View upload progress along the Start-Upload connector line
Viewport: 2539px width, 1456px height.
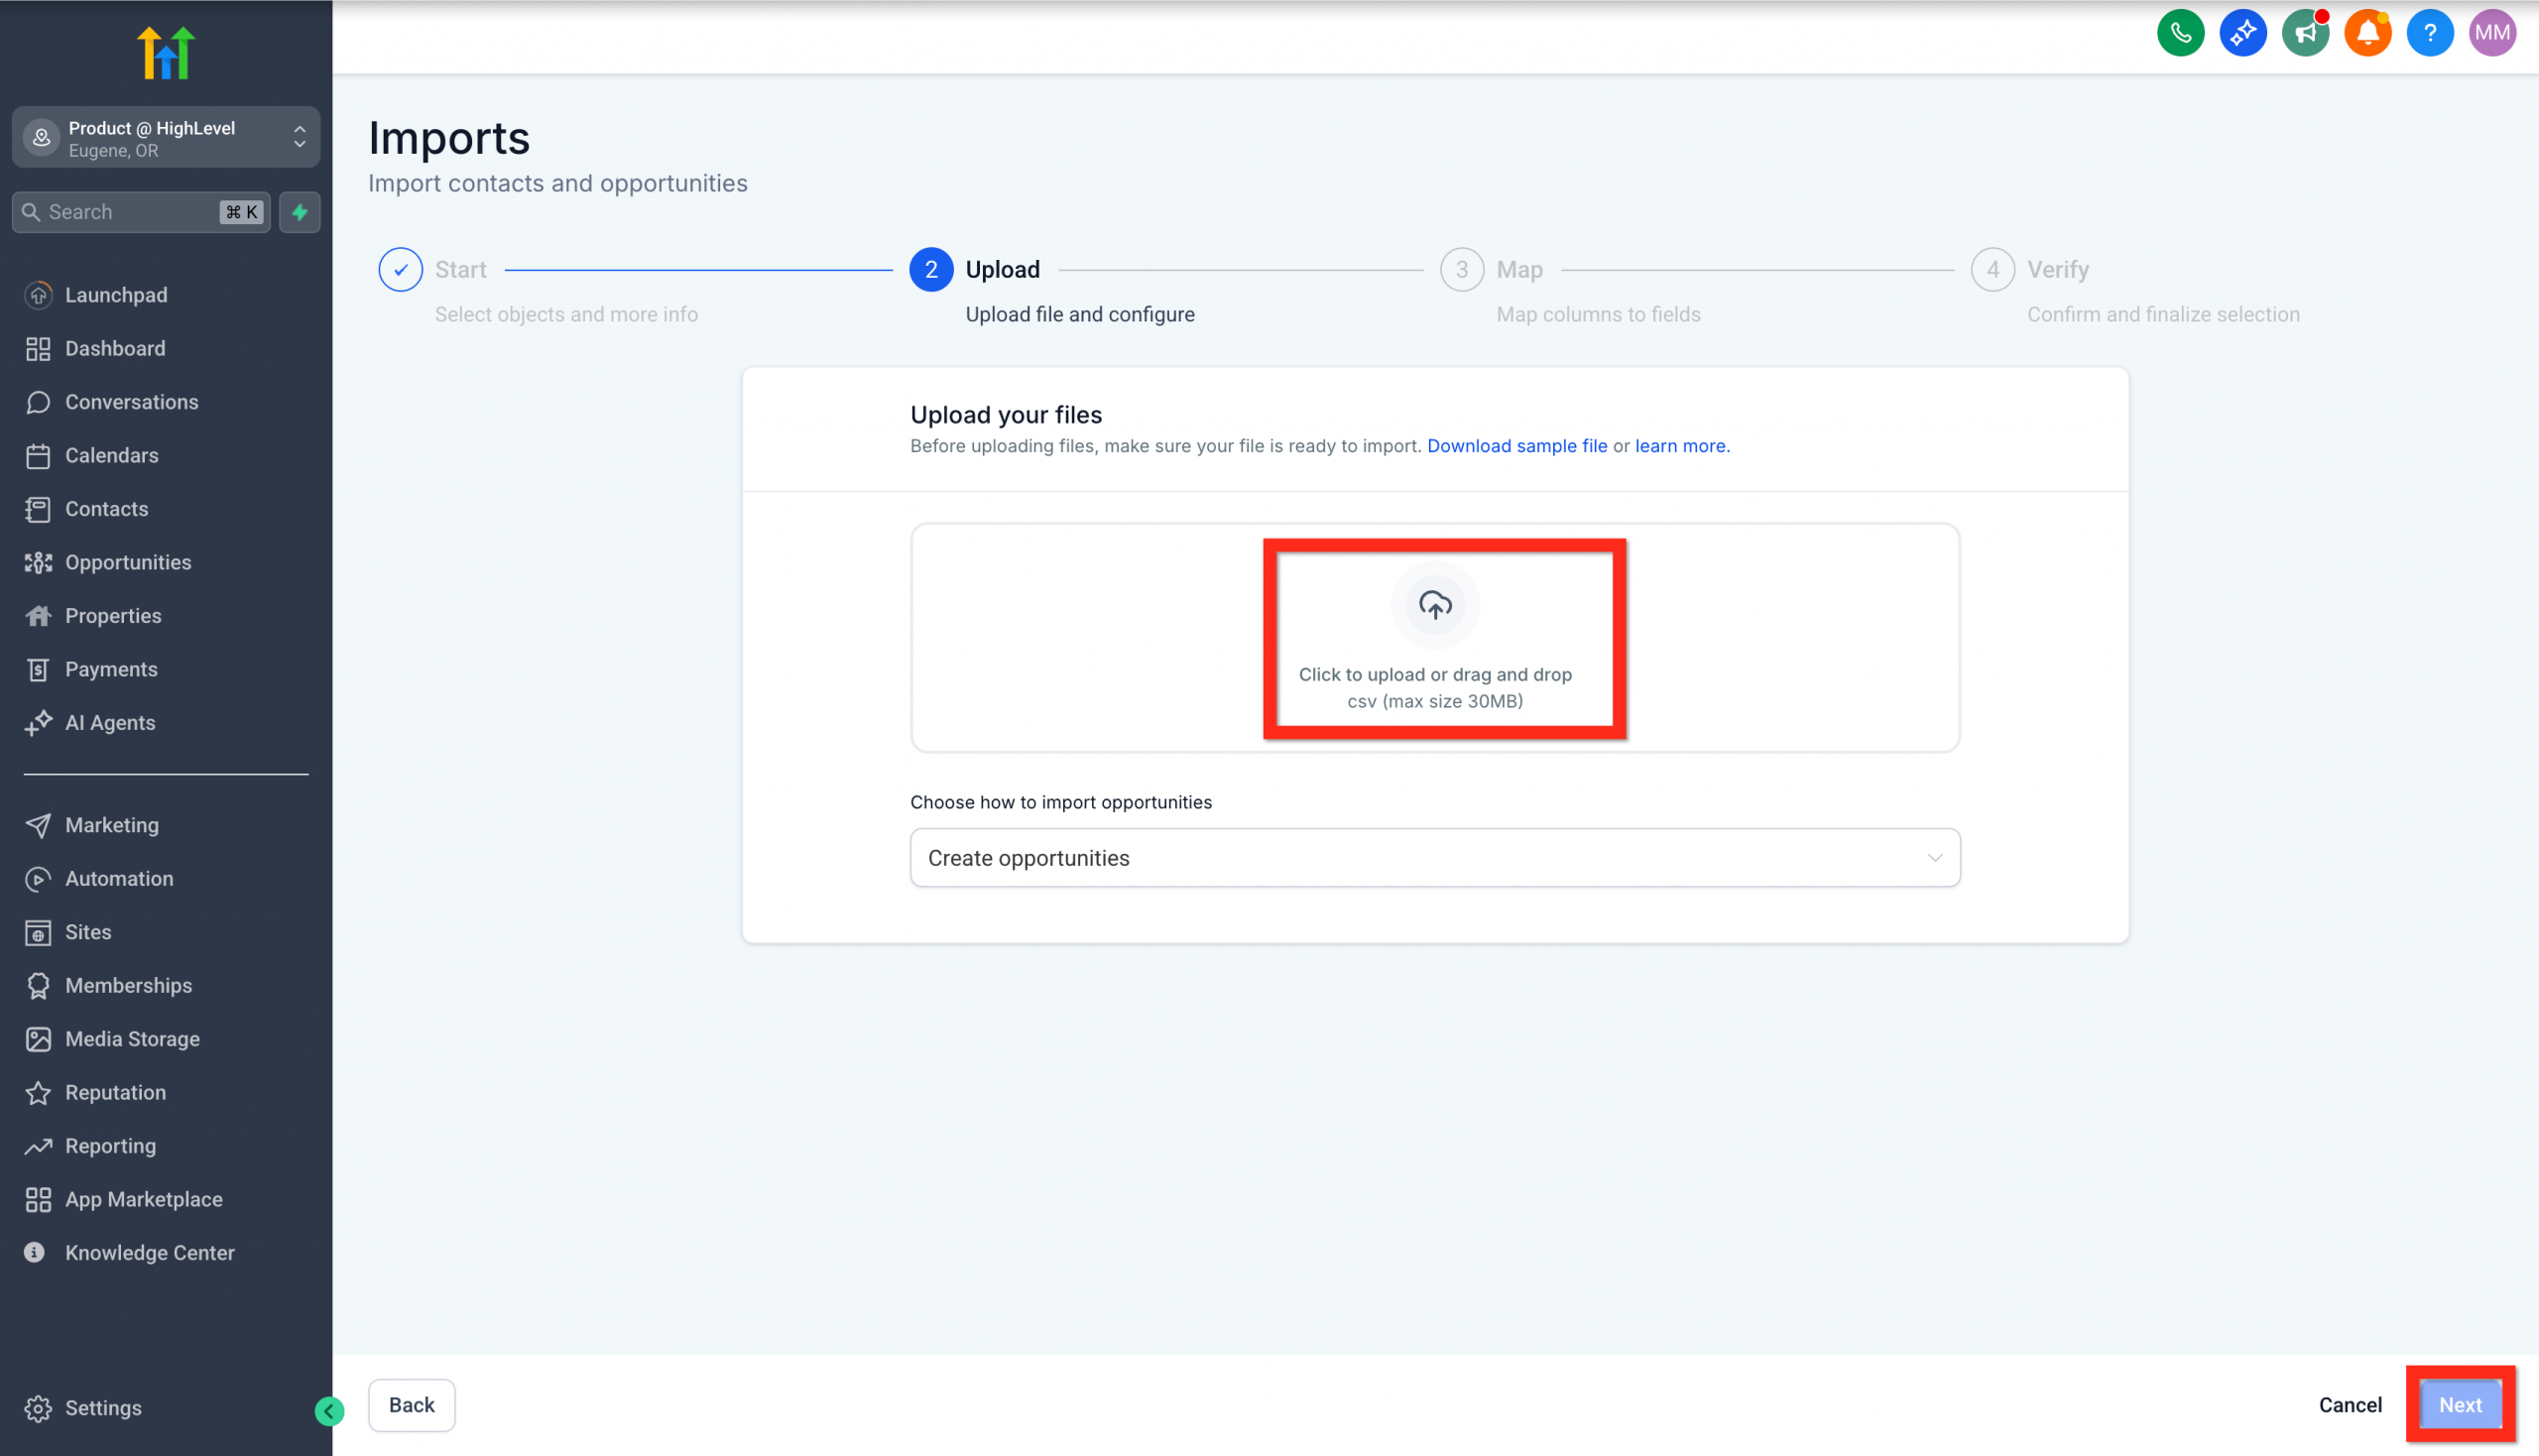tap(698, 269)
